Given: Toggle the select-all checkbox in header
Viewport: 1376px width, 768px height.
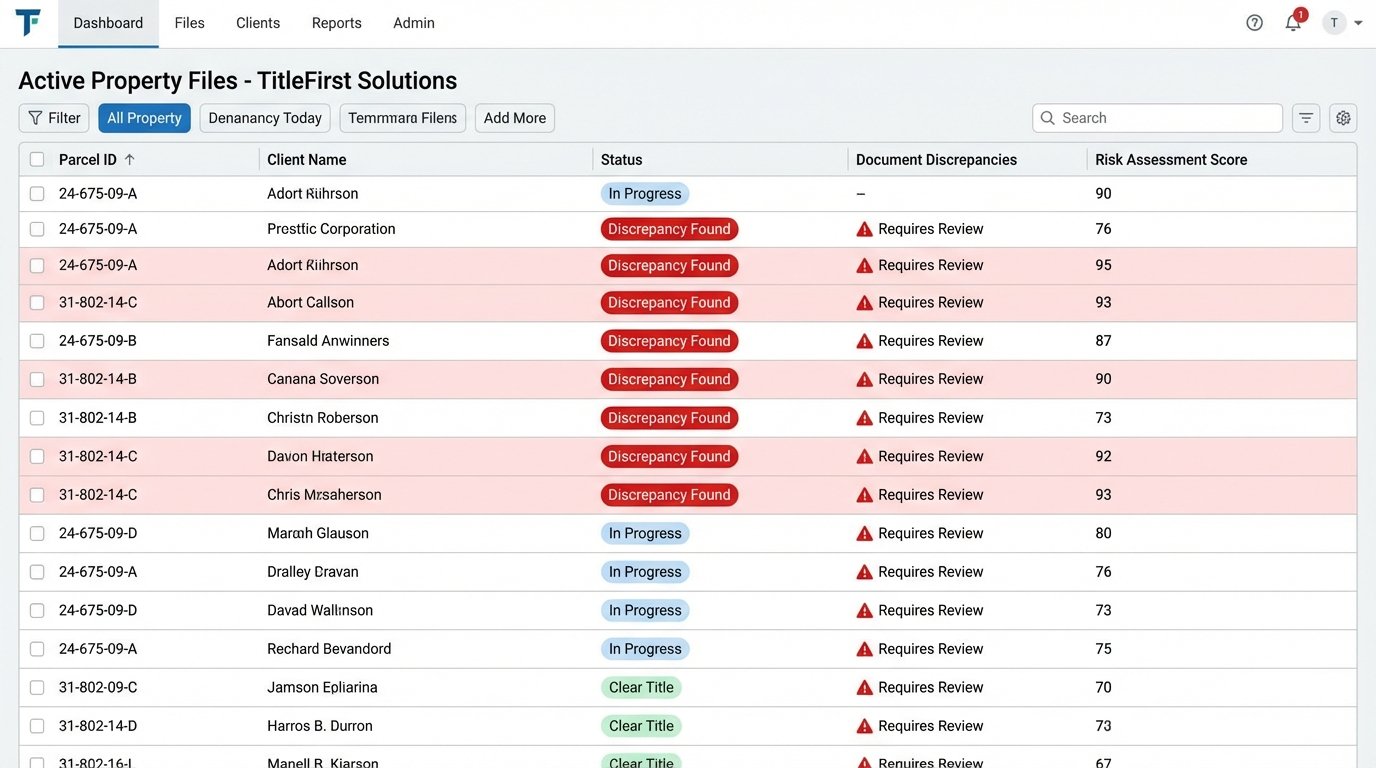Looking at the screenshot, I should point(37,160).
